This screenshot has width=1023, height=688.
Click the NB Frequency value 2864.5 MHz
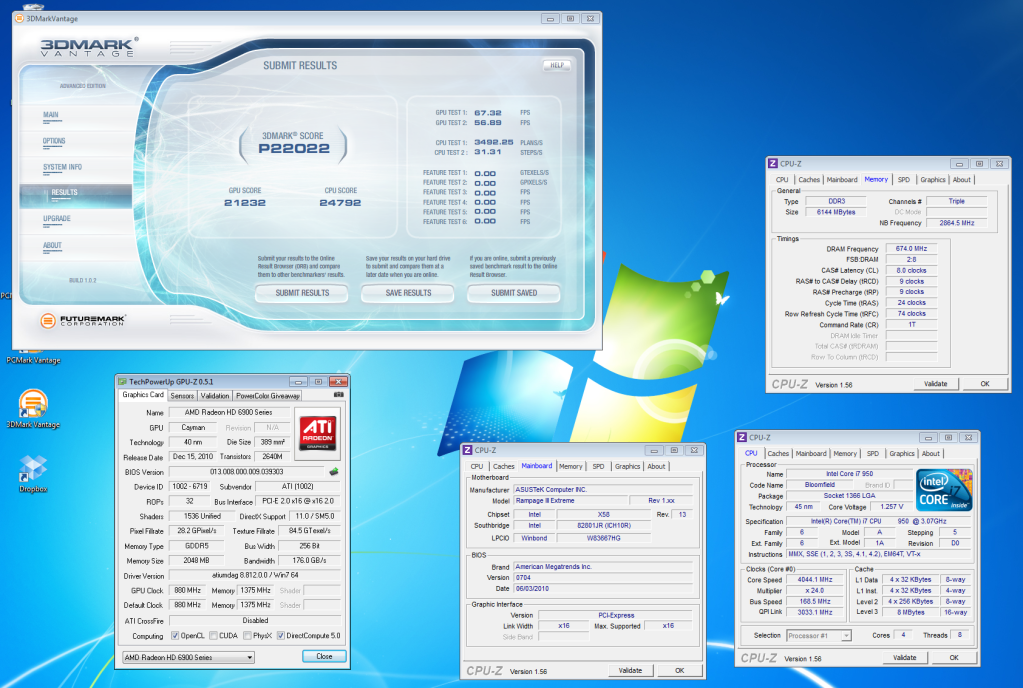point(956,223)
